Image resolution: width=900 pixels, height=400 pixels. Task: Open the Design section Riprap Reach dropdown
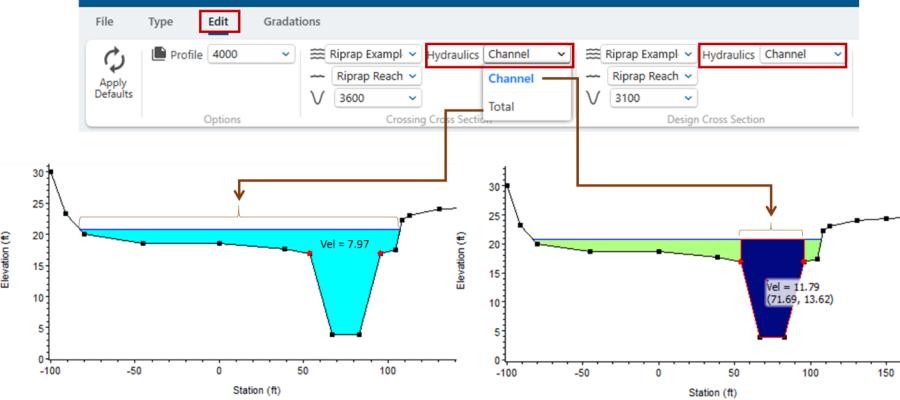click(656, 76)
